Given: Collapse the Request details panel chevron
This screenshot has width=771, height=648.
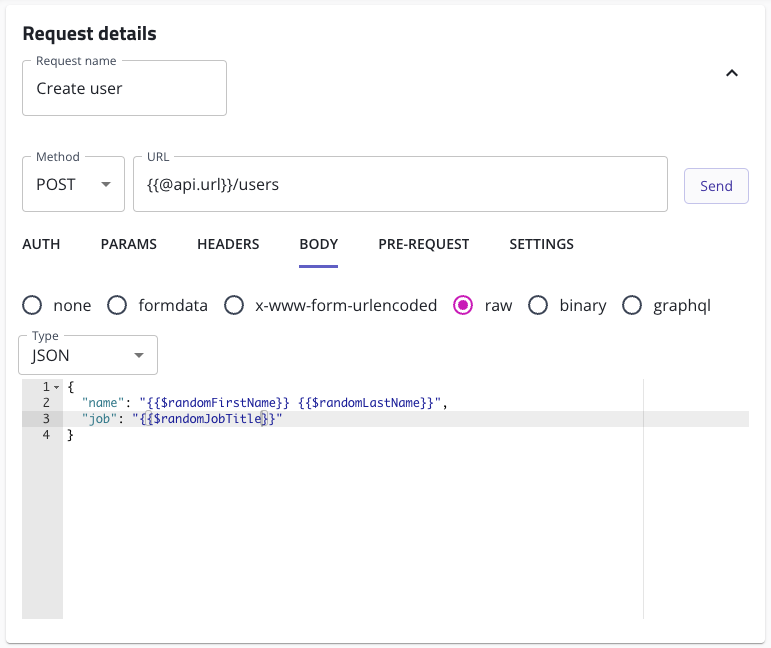Looking at the screenshot, I should pos(732,73).
